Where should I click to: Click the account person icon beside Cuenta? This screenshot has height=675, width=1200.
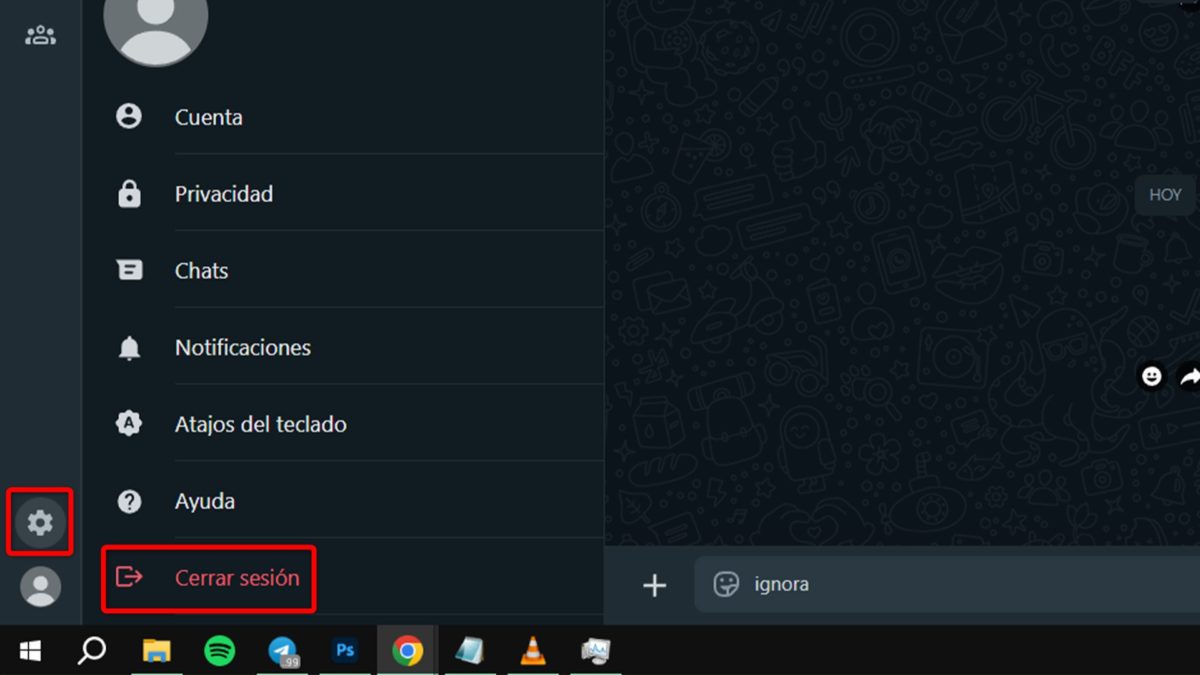coord(129,117)
